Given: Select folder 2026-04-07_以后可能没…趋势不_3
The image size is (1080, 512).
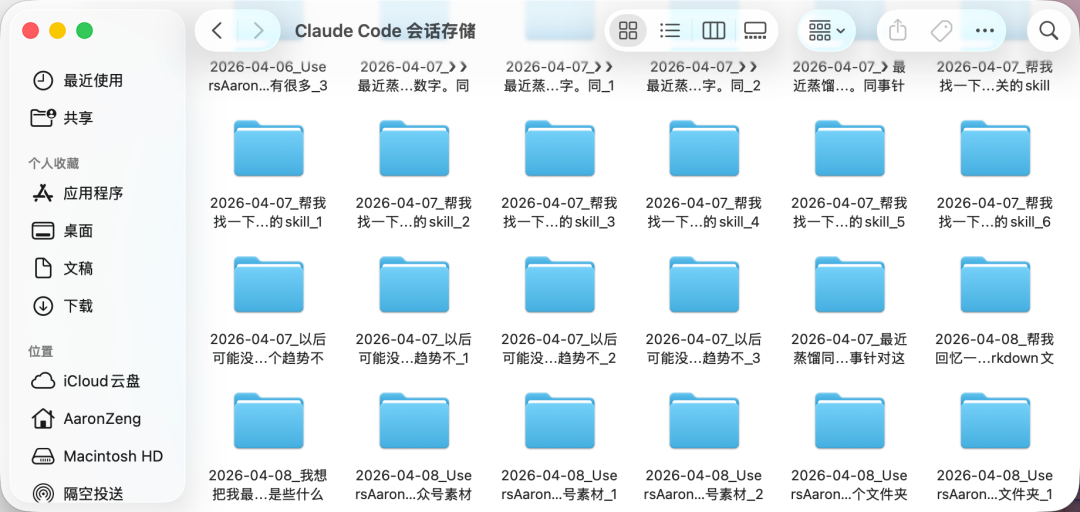Looking at the screenshot, I should tap(704, 286).
